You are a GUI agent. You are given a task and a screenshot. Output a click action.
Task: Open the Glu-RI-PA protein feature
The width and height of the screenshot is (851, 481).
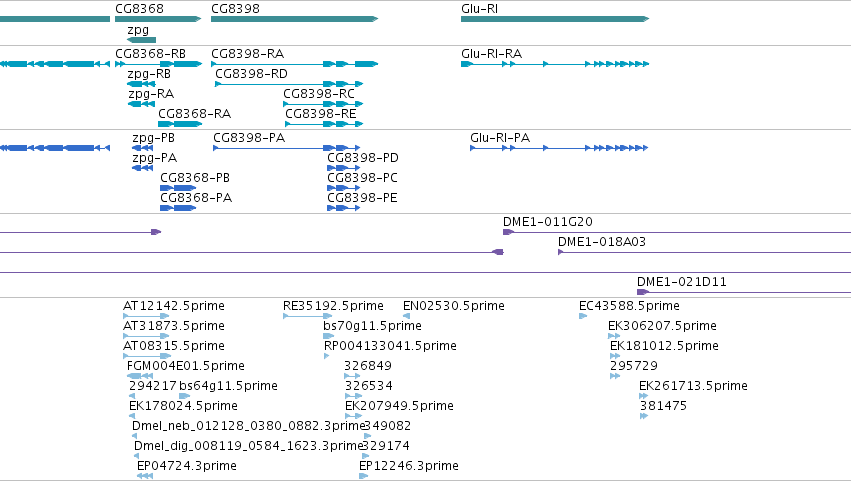[x=559, y=148]
